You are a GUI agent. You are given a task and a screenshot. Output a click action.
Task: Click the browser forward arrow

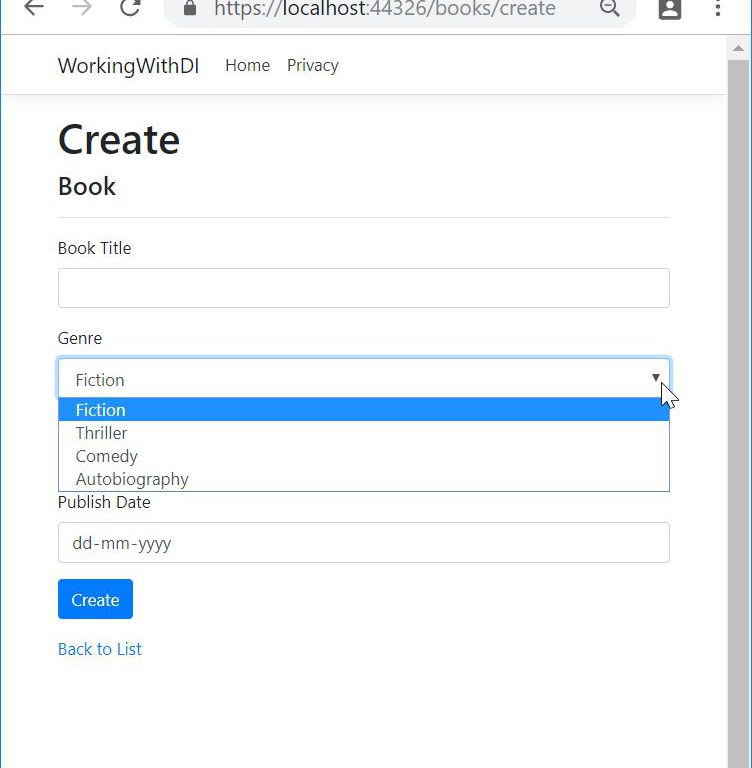click(x=82, y=9)
